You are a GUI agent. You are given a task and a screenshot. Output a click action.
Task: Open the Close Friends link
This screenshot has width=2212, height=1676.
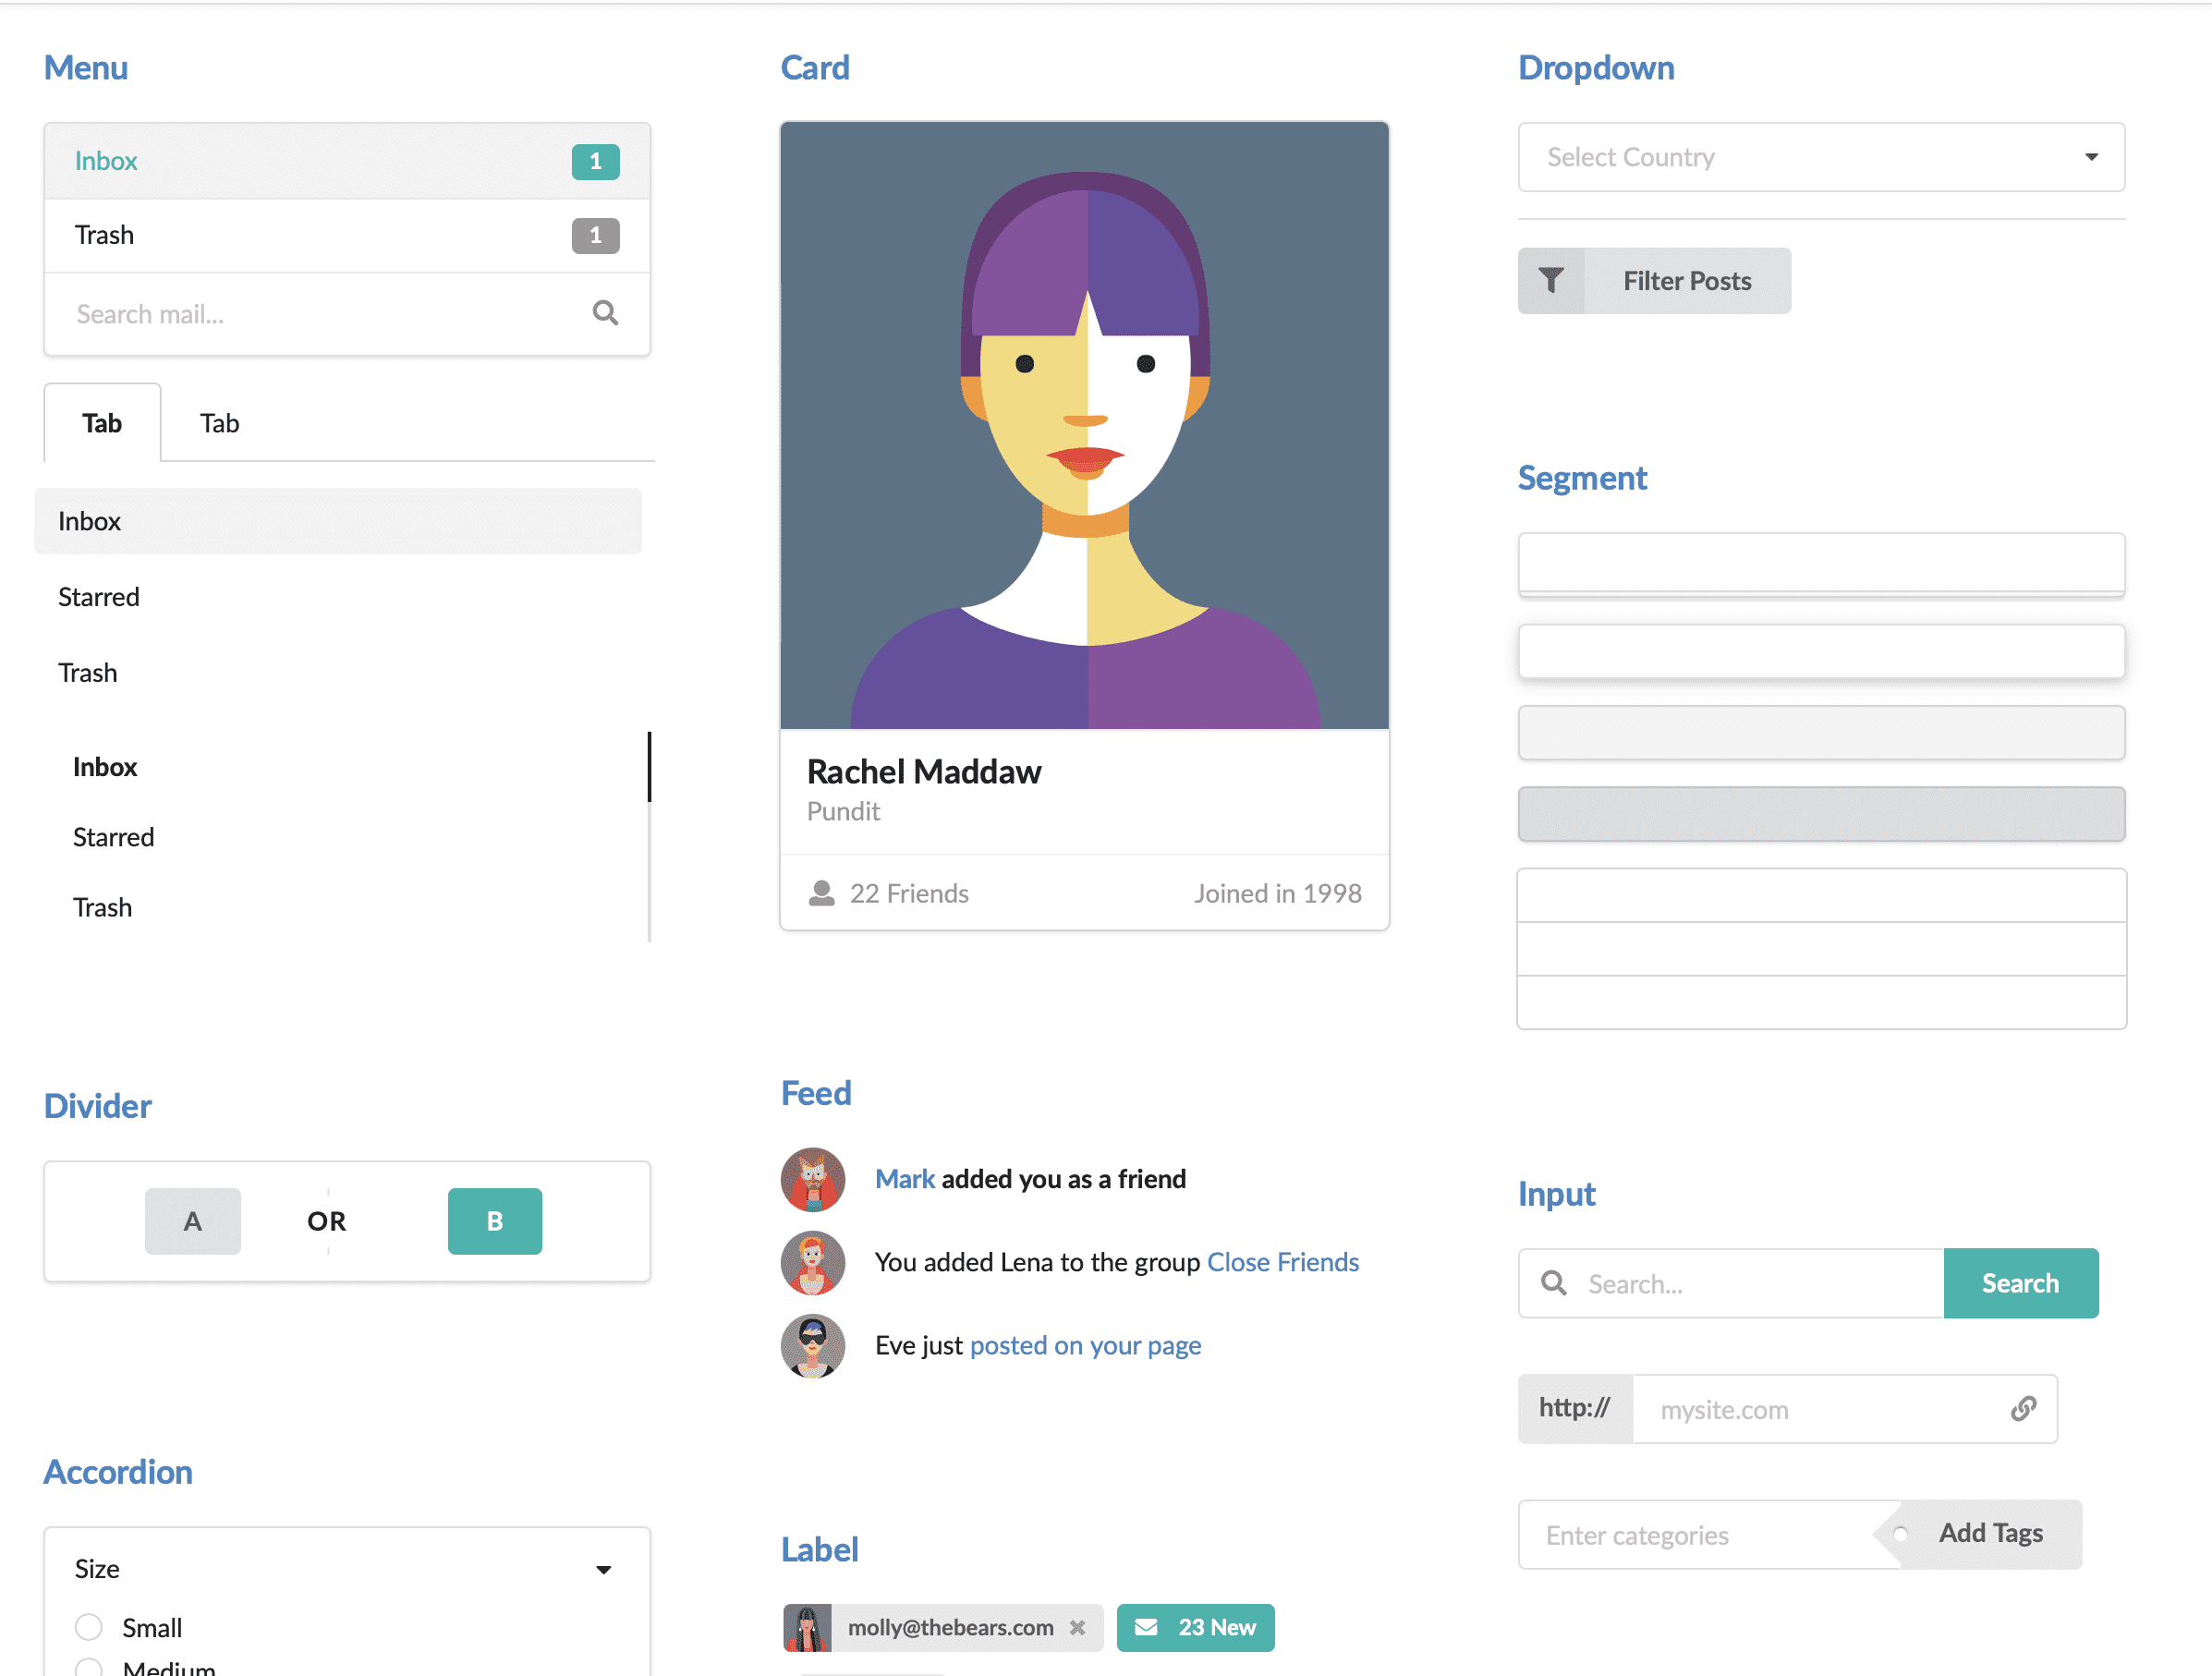pyautogui.click(x=1282, y=1262)
